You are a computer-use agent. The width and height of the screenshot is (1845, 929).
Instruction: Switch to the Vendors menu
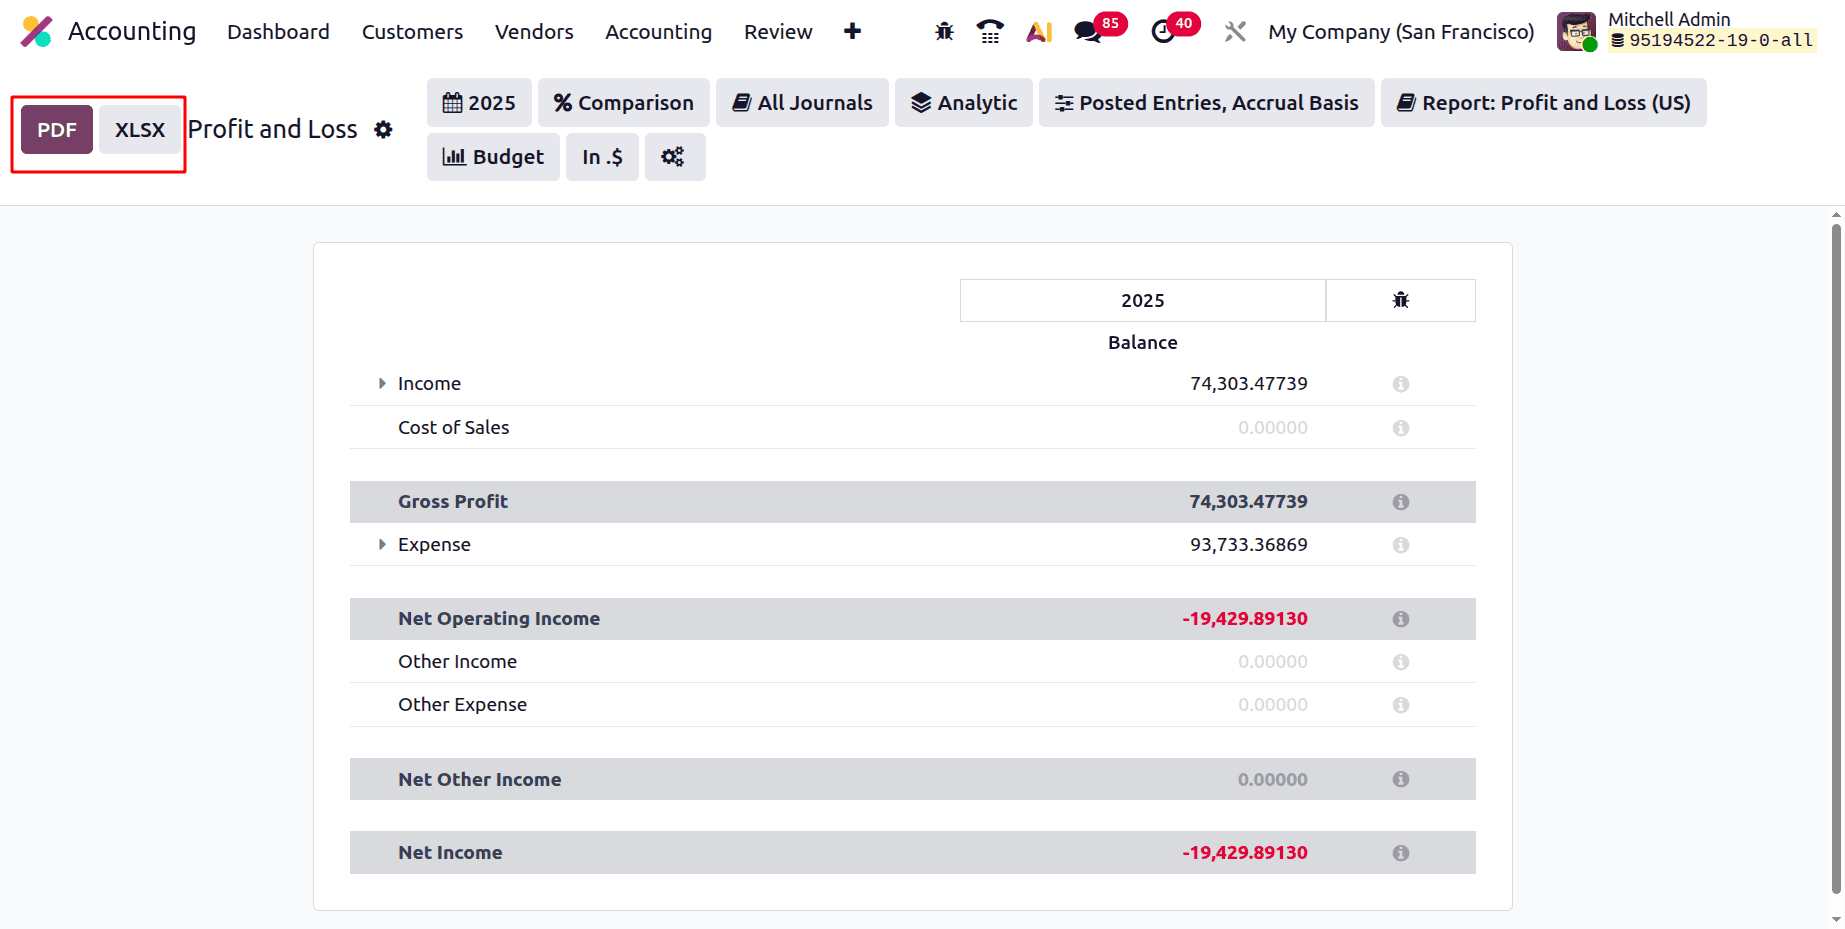(534, 31)
